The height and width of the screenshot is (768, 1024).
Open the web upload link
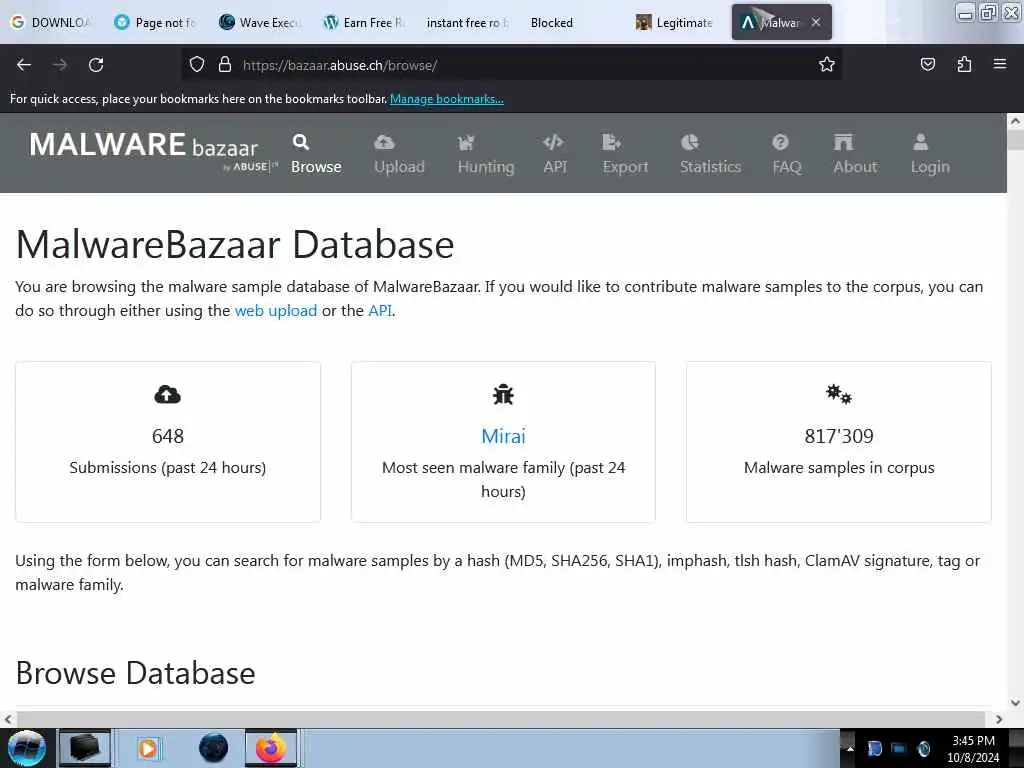[276, 311]
